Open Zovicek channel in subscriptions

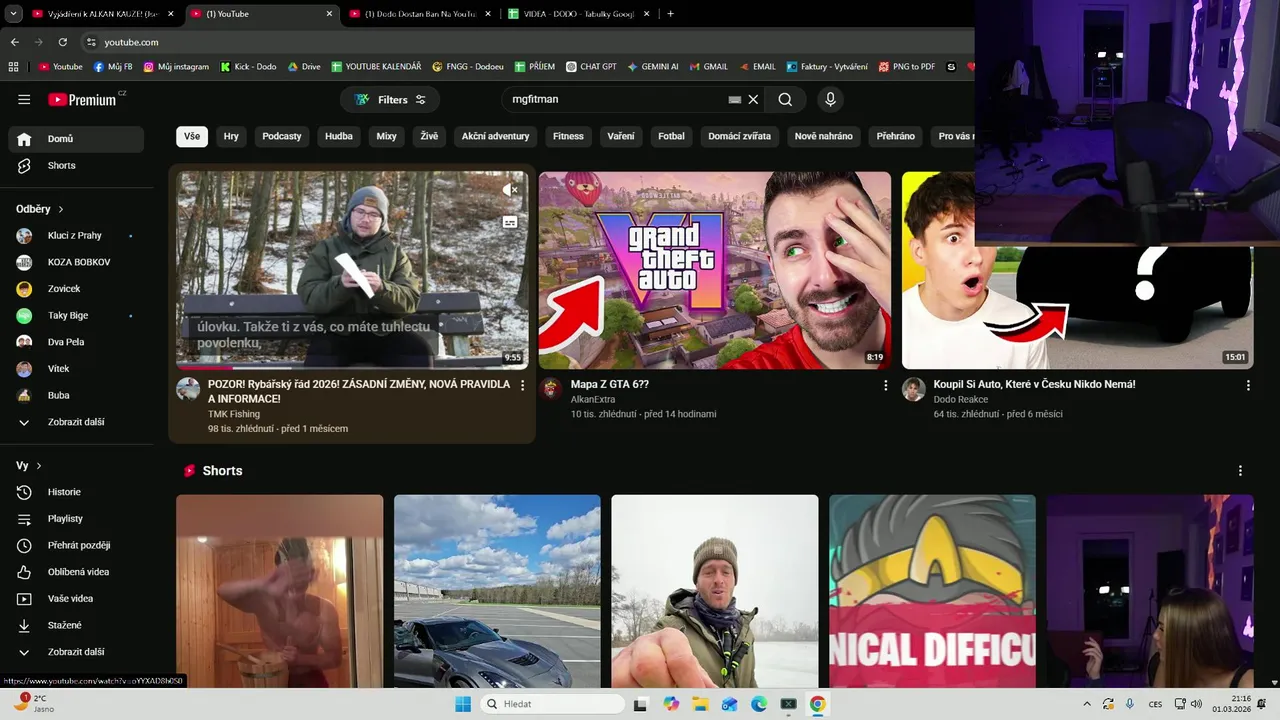point(76,289)
